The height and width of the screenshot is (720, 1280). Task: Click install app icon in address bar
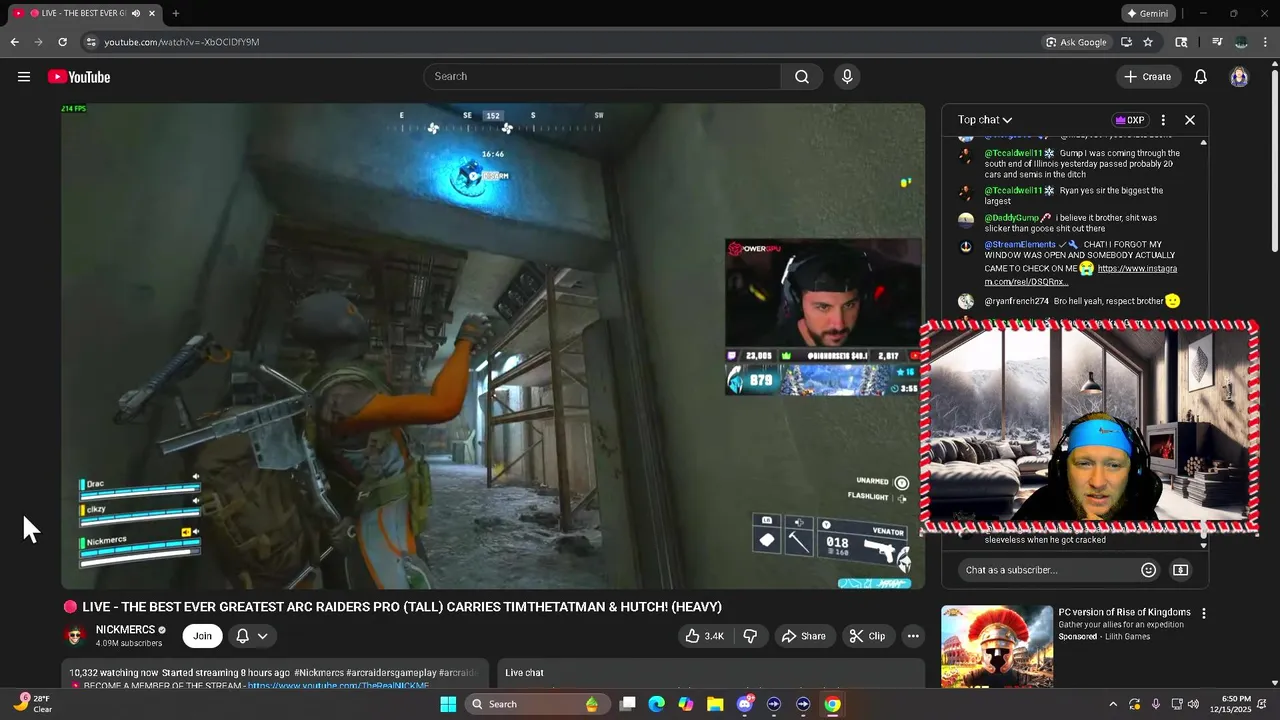pyautogui.click(x=1126, y=42)
